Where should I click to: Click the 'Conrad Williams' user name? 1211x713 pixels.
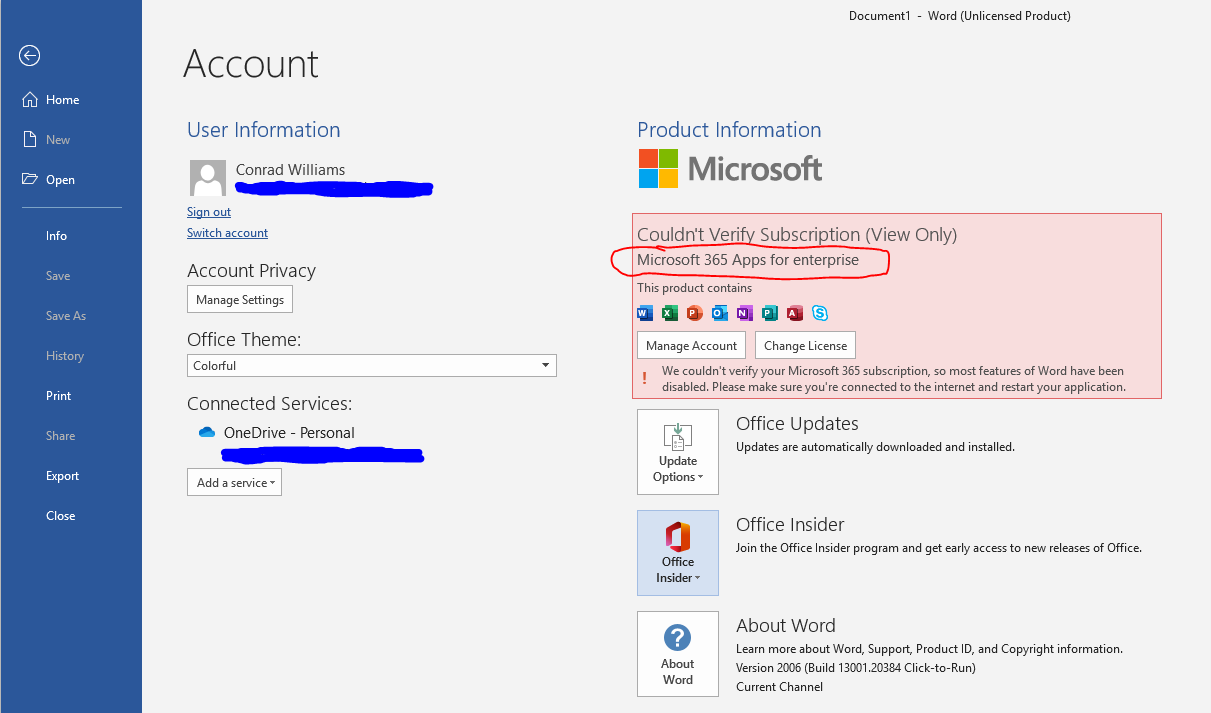[x=290, y=170]
